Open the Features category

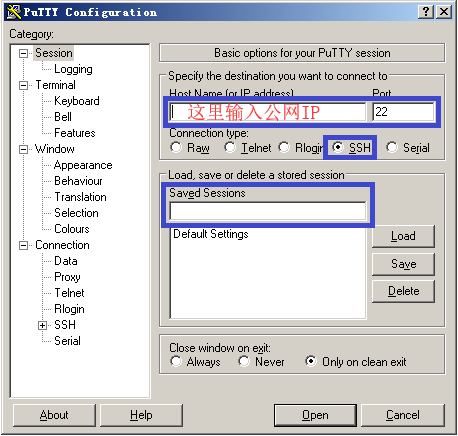coord(75,133)
